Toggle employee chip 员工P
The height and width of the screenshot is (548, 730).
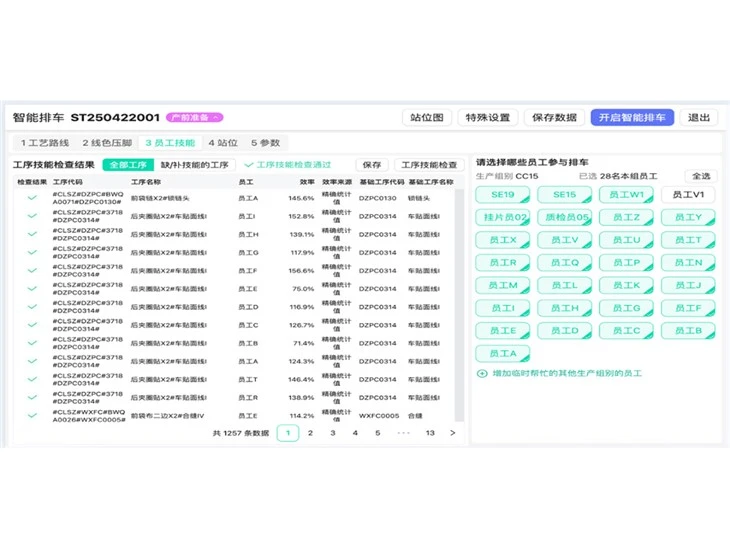(x=626, y=263)
